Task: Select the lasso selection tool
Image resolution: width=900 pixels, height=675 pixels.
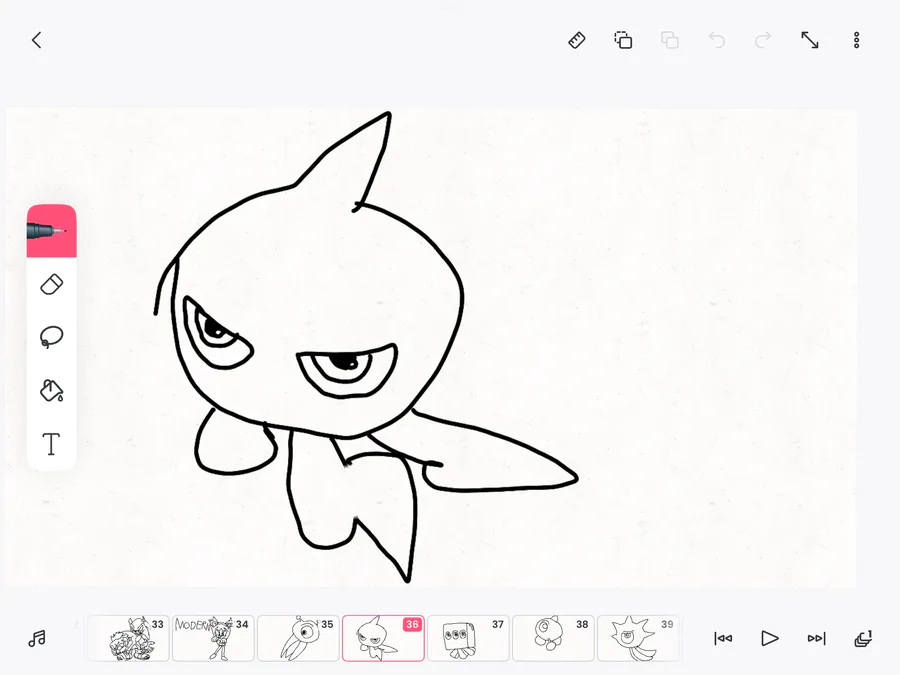Action: [52, 337]
